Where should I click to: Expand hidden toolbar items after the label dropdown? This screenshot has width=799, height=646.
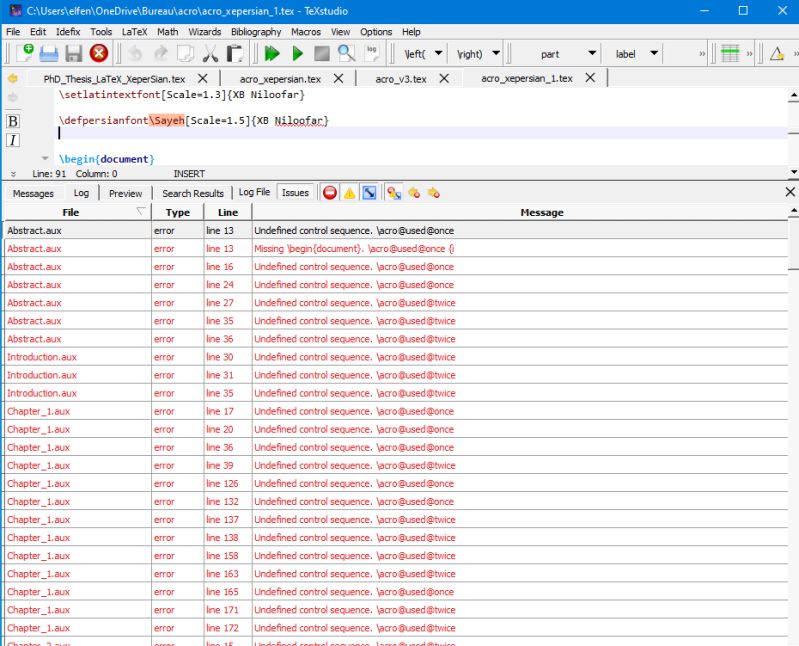pyautogui.click(x=702, y=53)
